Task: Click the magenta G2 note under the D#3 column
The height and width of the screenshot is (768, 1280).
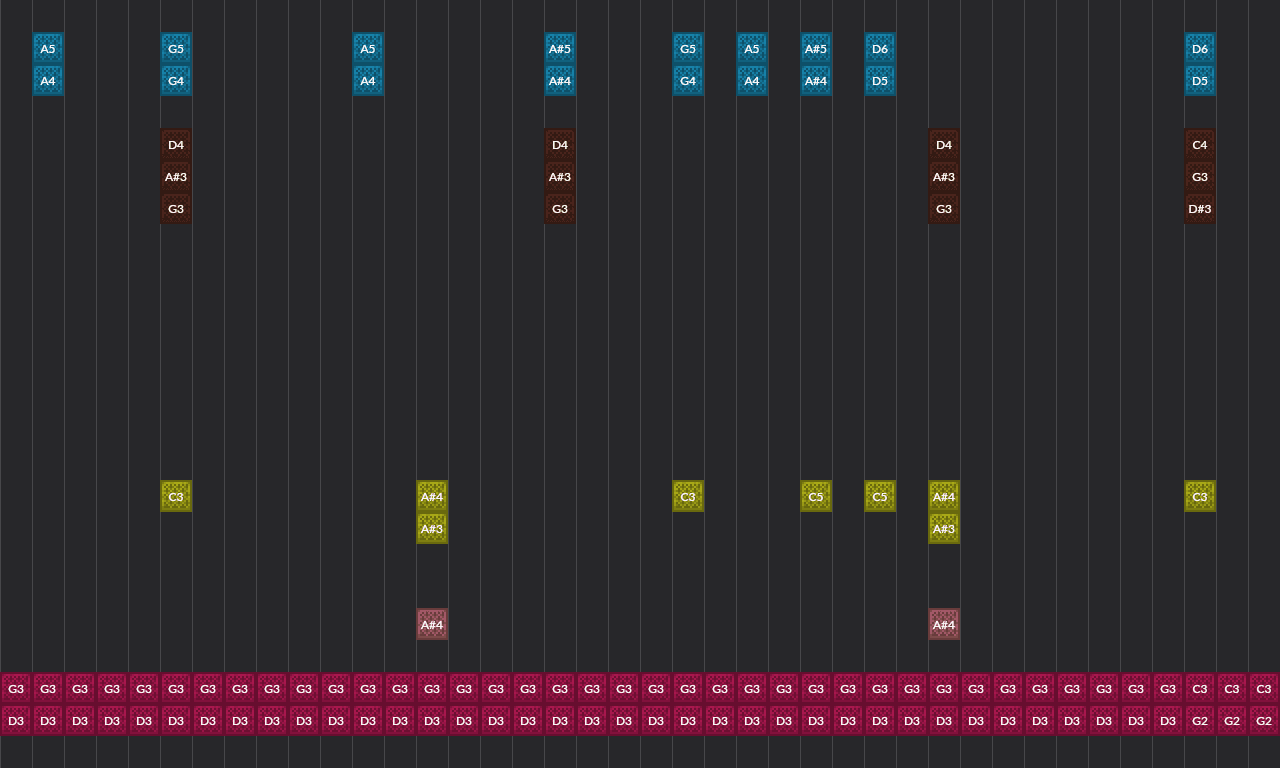Action: click(1200, 721)
